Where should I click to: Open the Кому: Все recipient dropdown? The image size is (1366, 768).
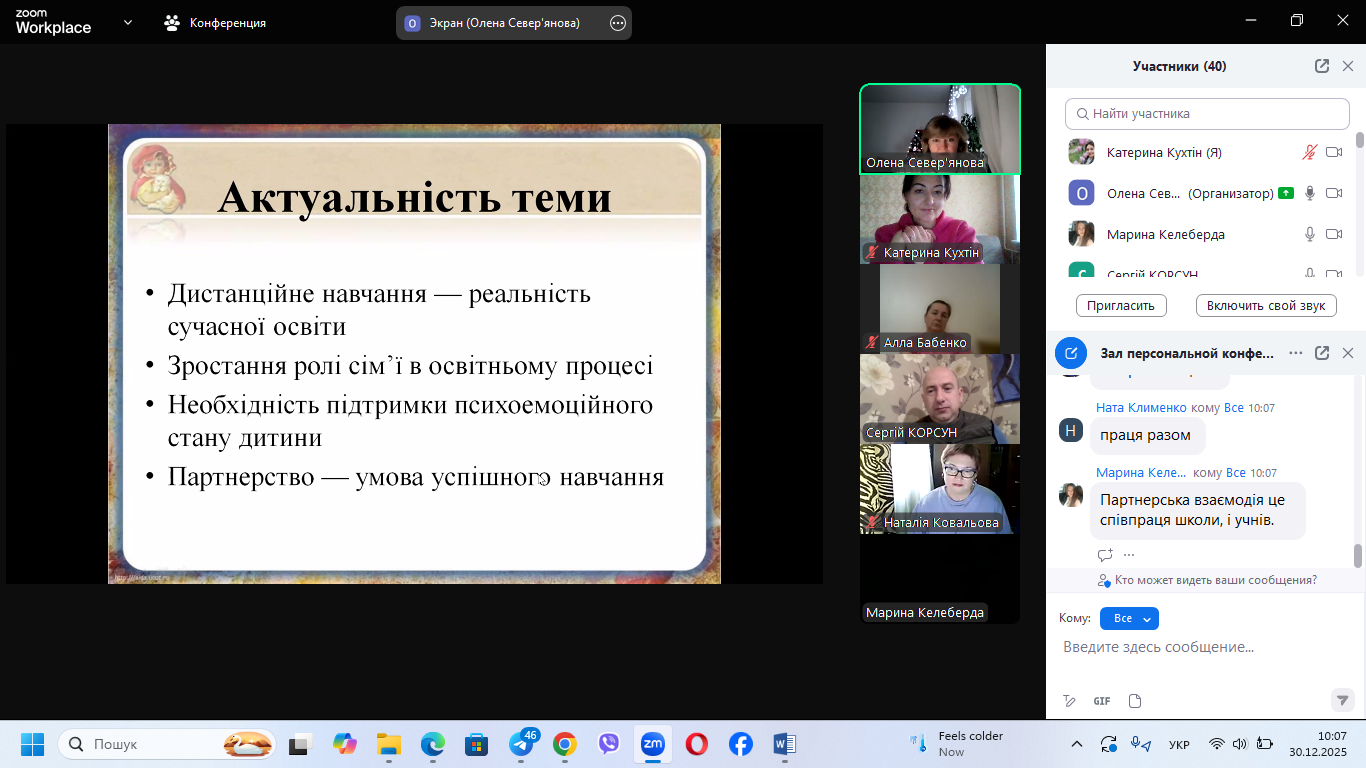(x=1129, y=619)
